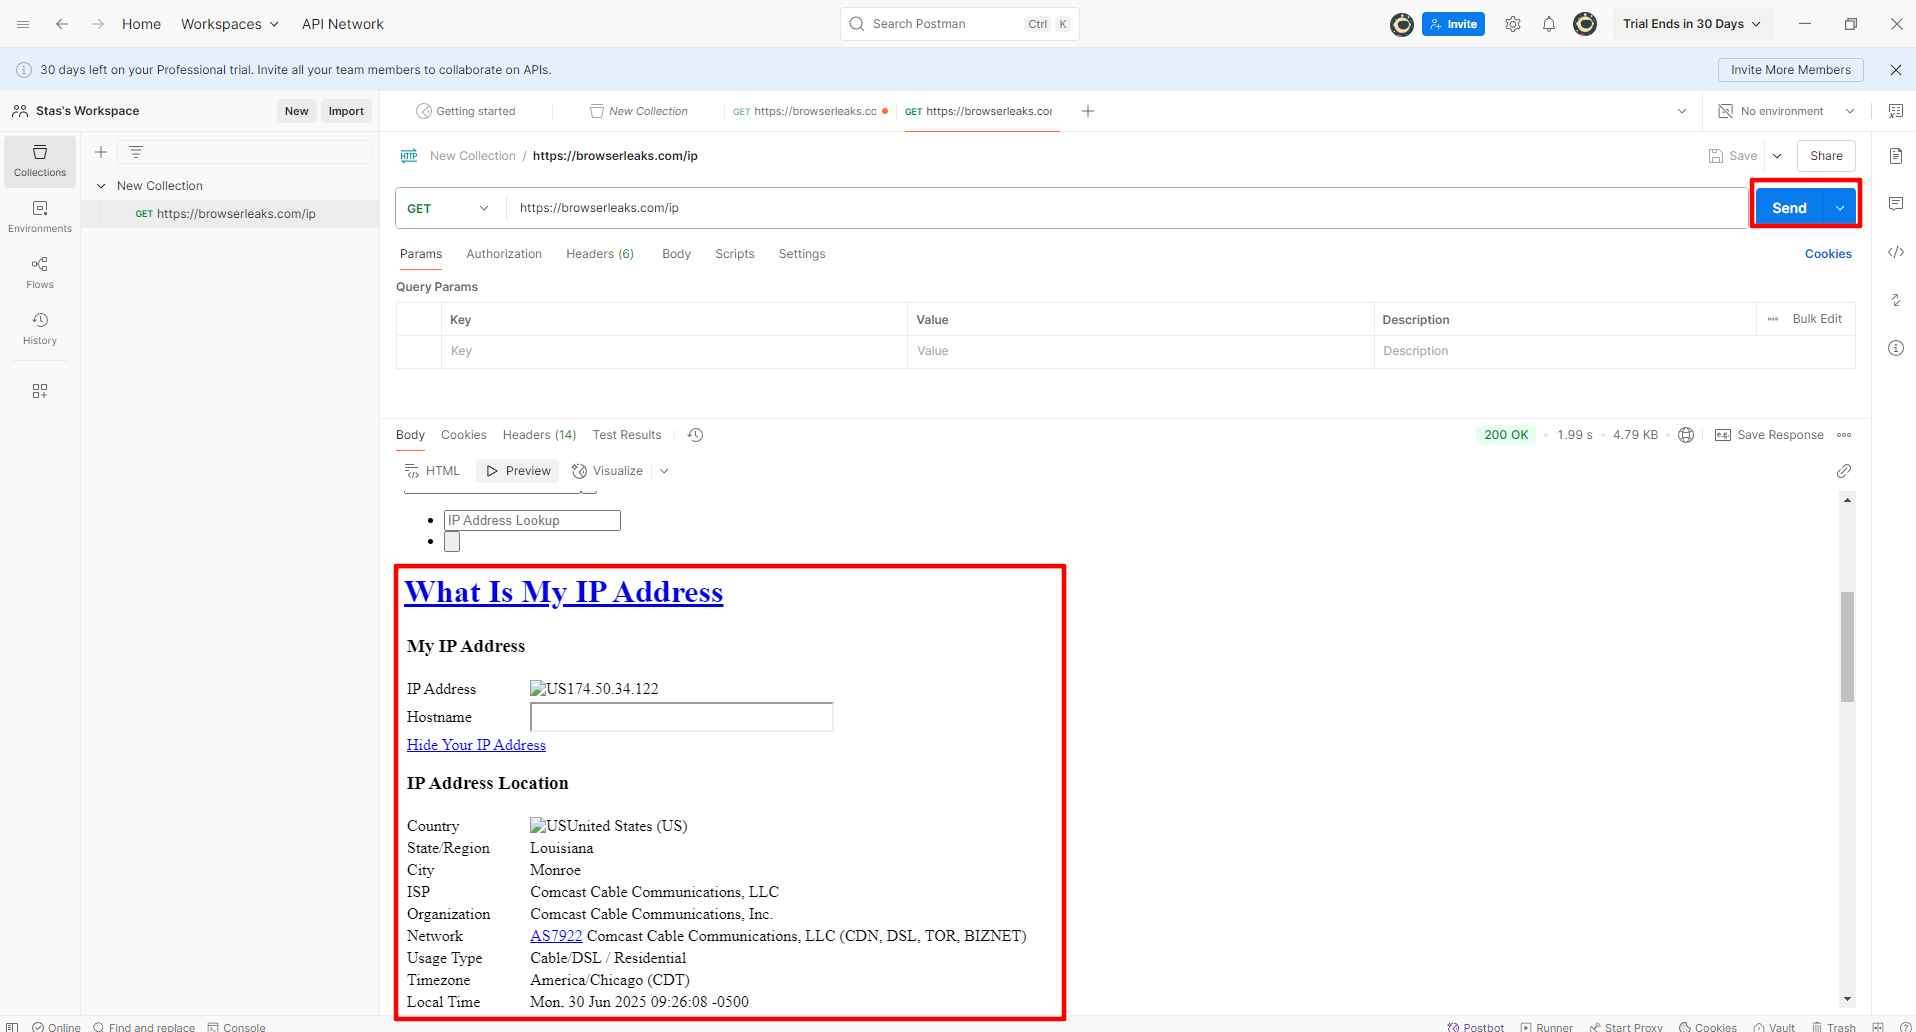This screenshot has width=1916, height=1032.
Task: Open the settings gear icon
Action: click(1512, 24)
